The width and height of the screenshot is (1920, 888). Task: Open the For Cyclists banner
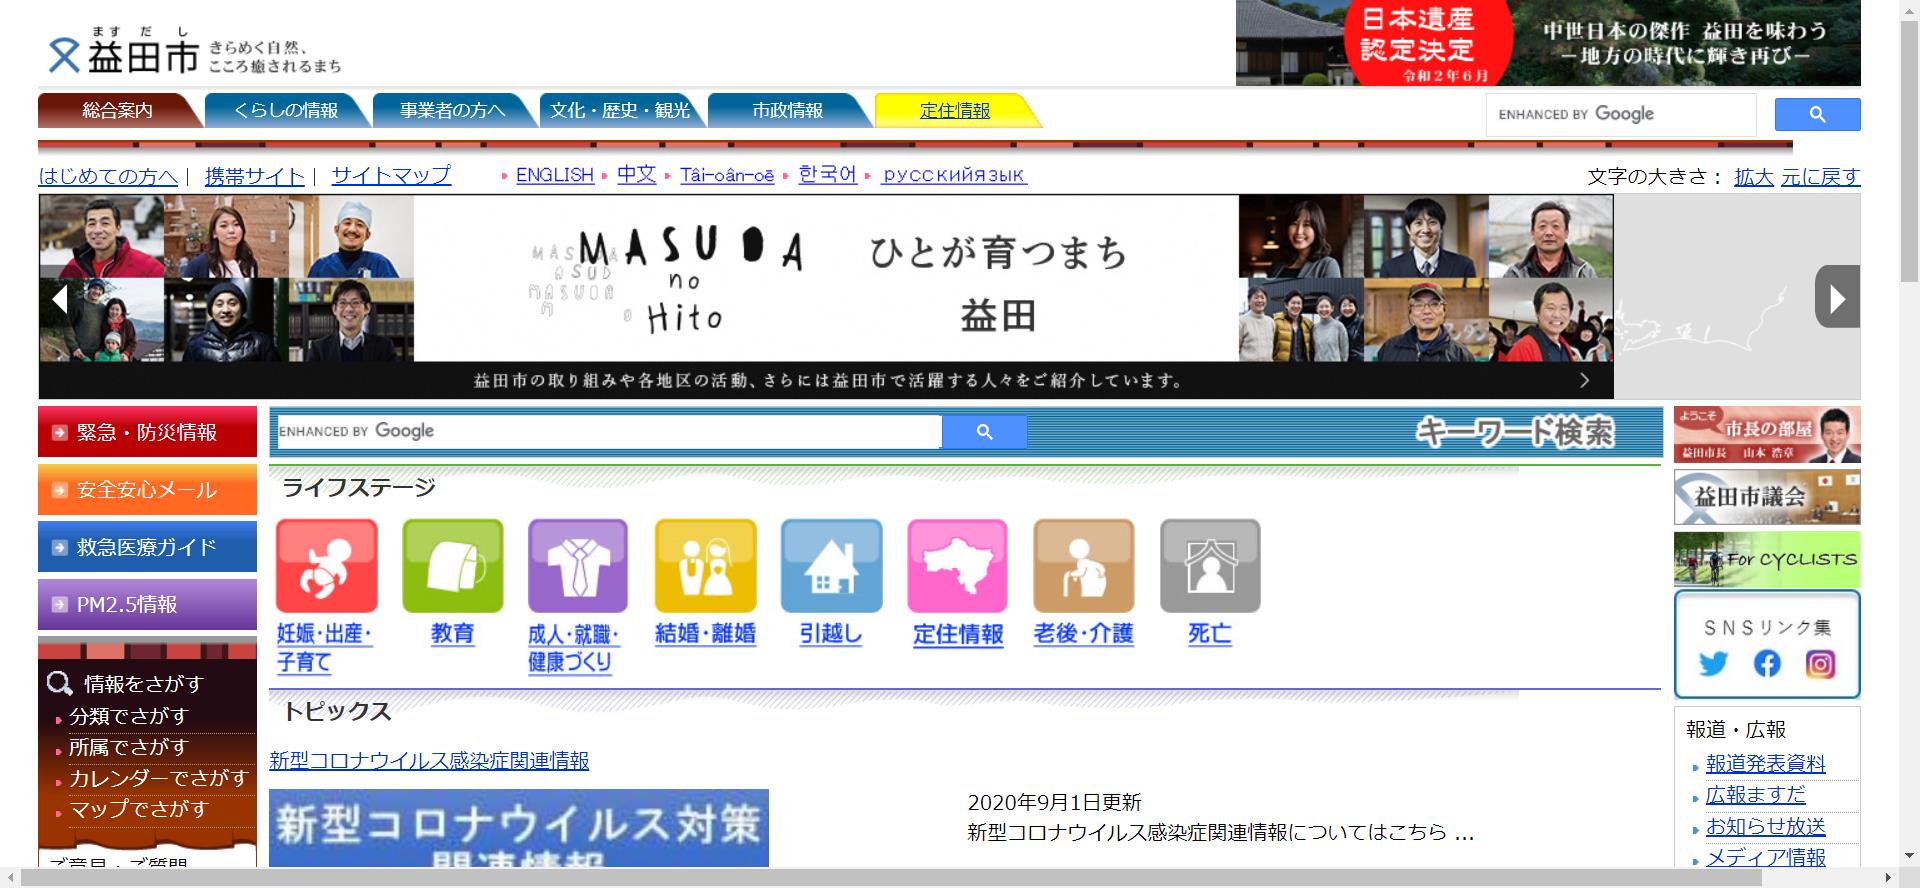pos(1767,559)
